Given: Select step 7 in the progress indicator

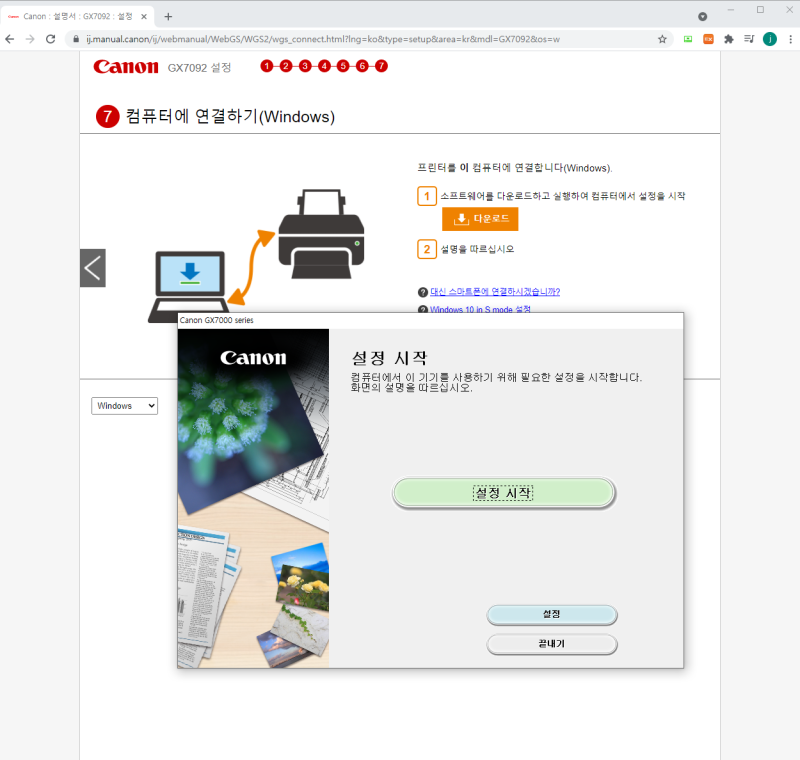Looking at the screenshot, I should [379, 66].
